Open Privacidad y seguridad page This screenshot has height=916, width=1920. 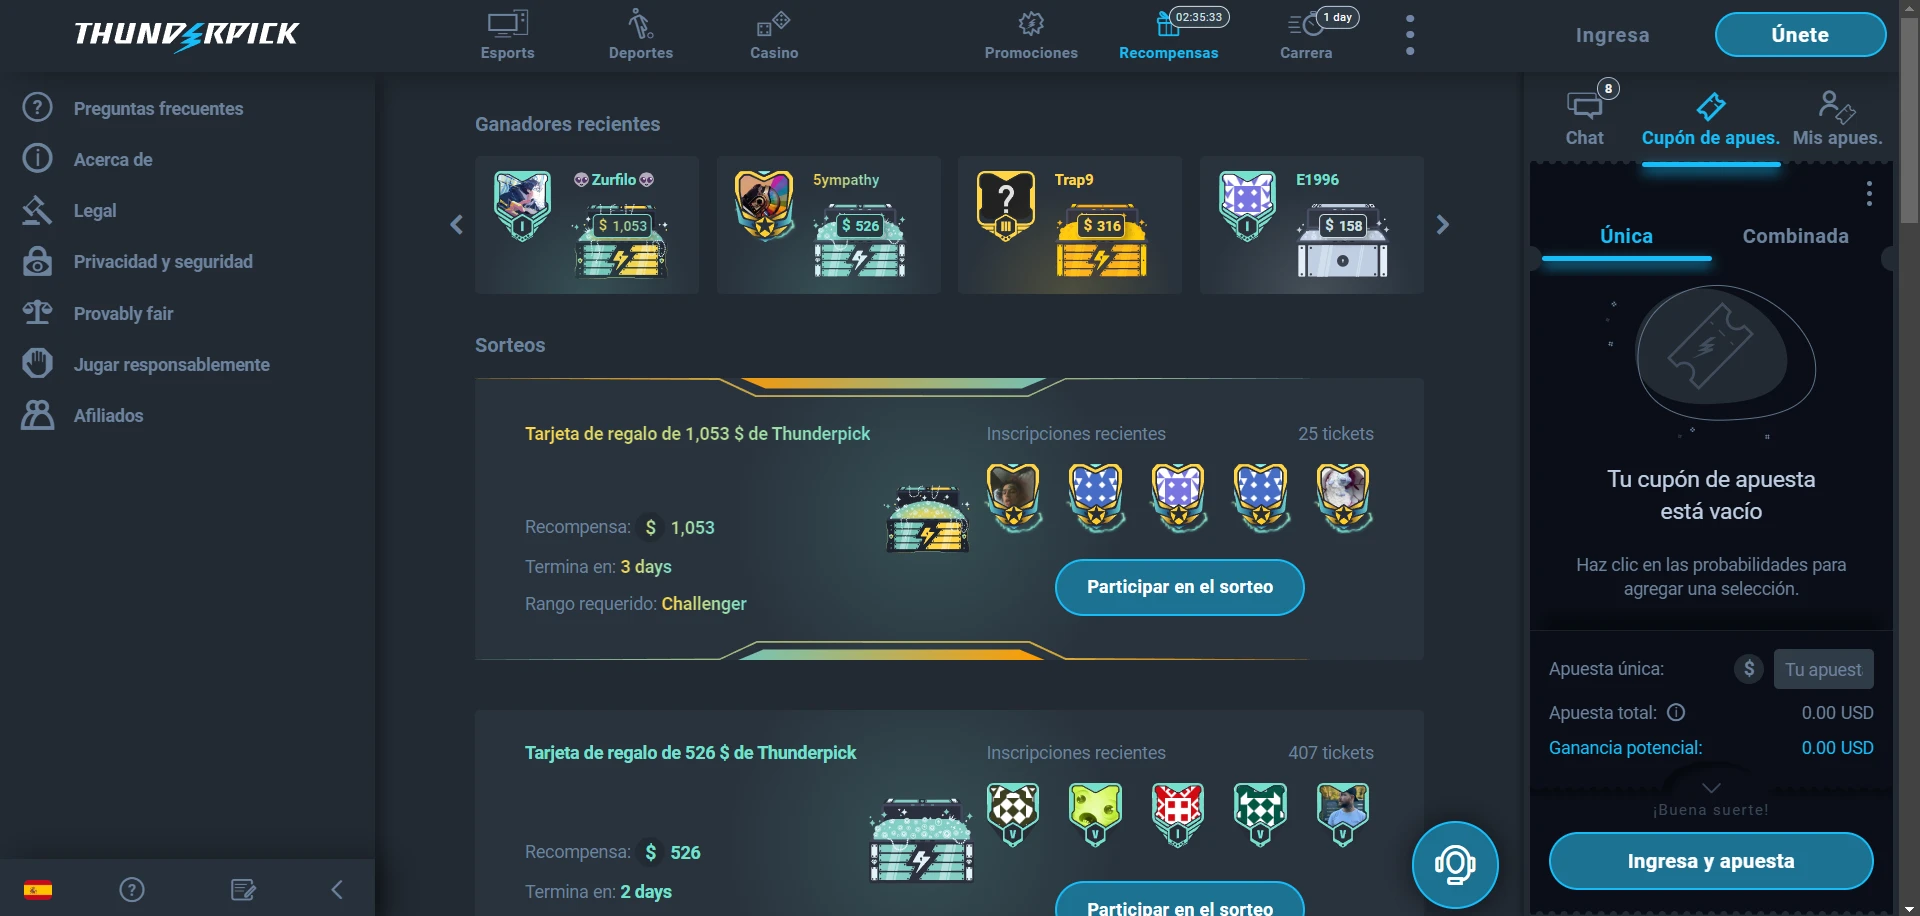(163, 262)
